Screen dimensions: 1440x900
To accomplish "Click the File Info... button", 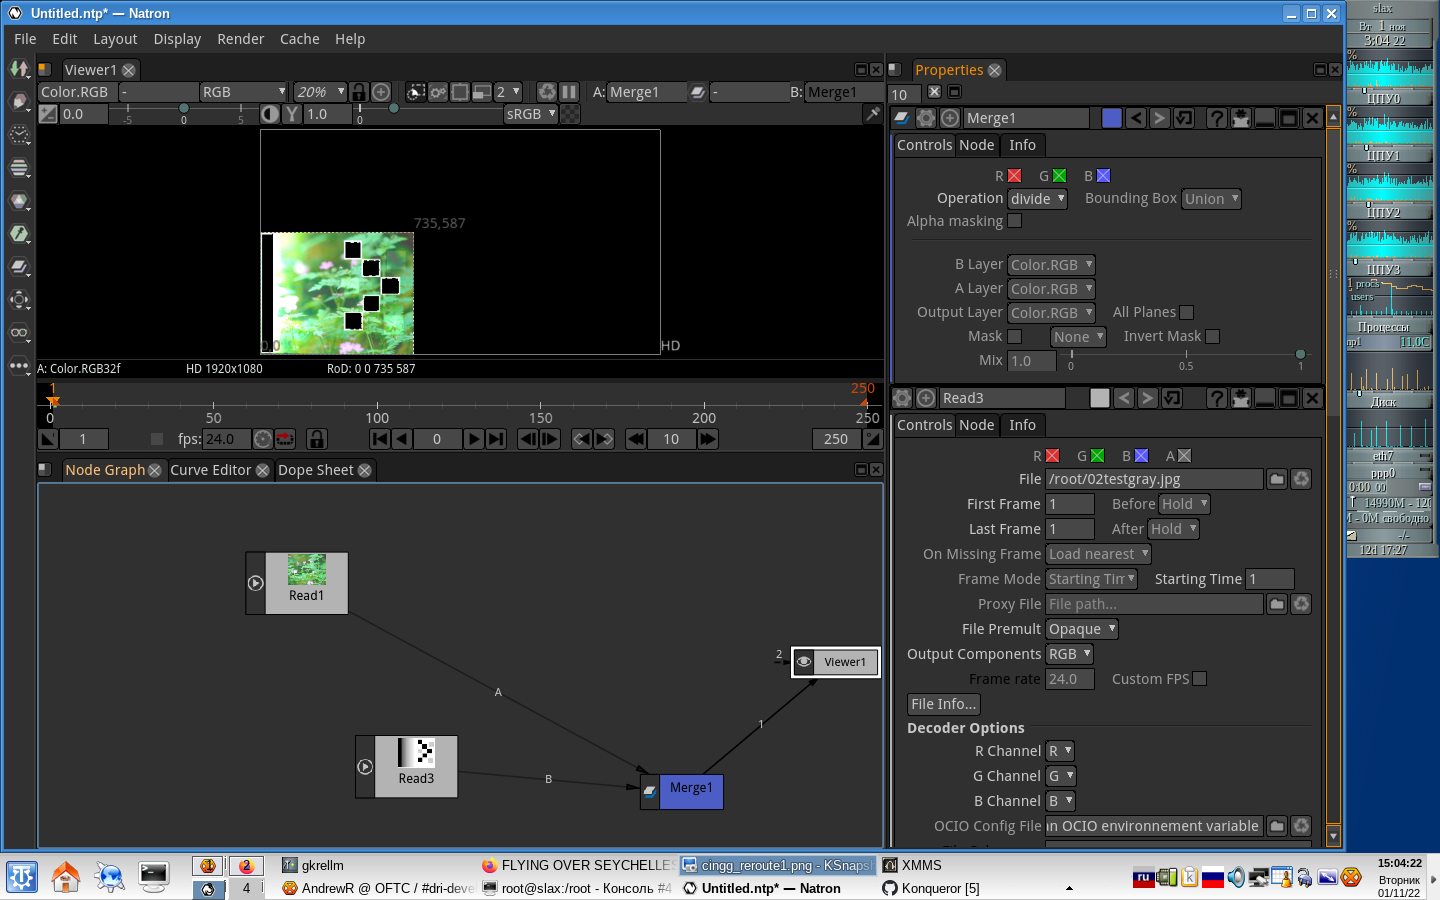I will click(943, 704).
